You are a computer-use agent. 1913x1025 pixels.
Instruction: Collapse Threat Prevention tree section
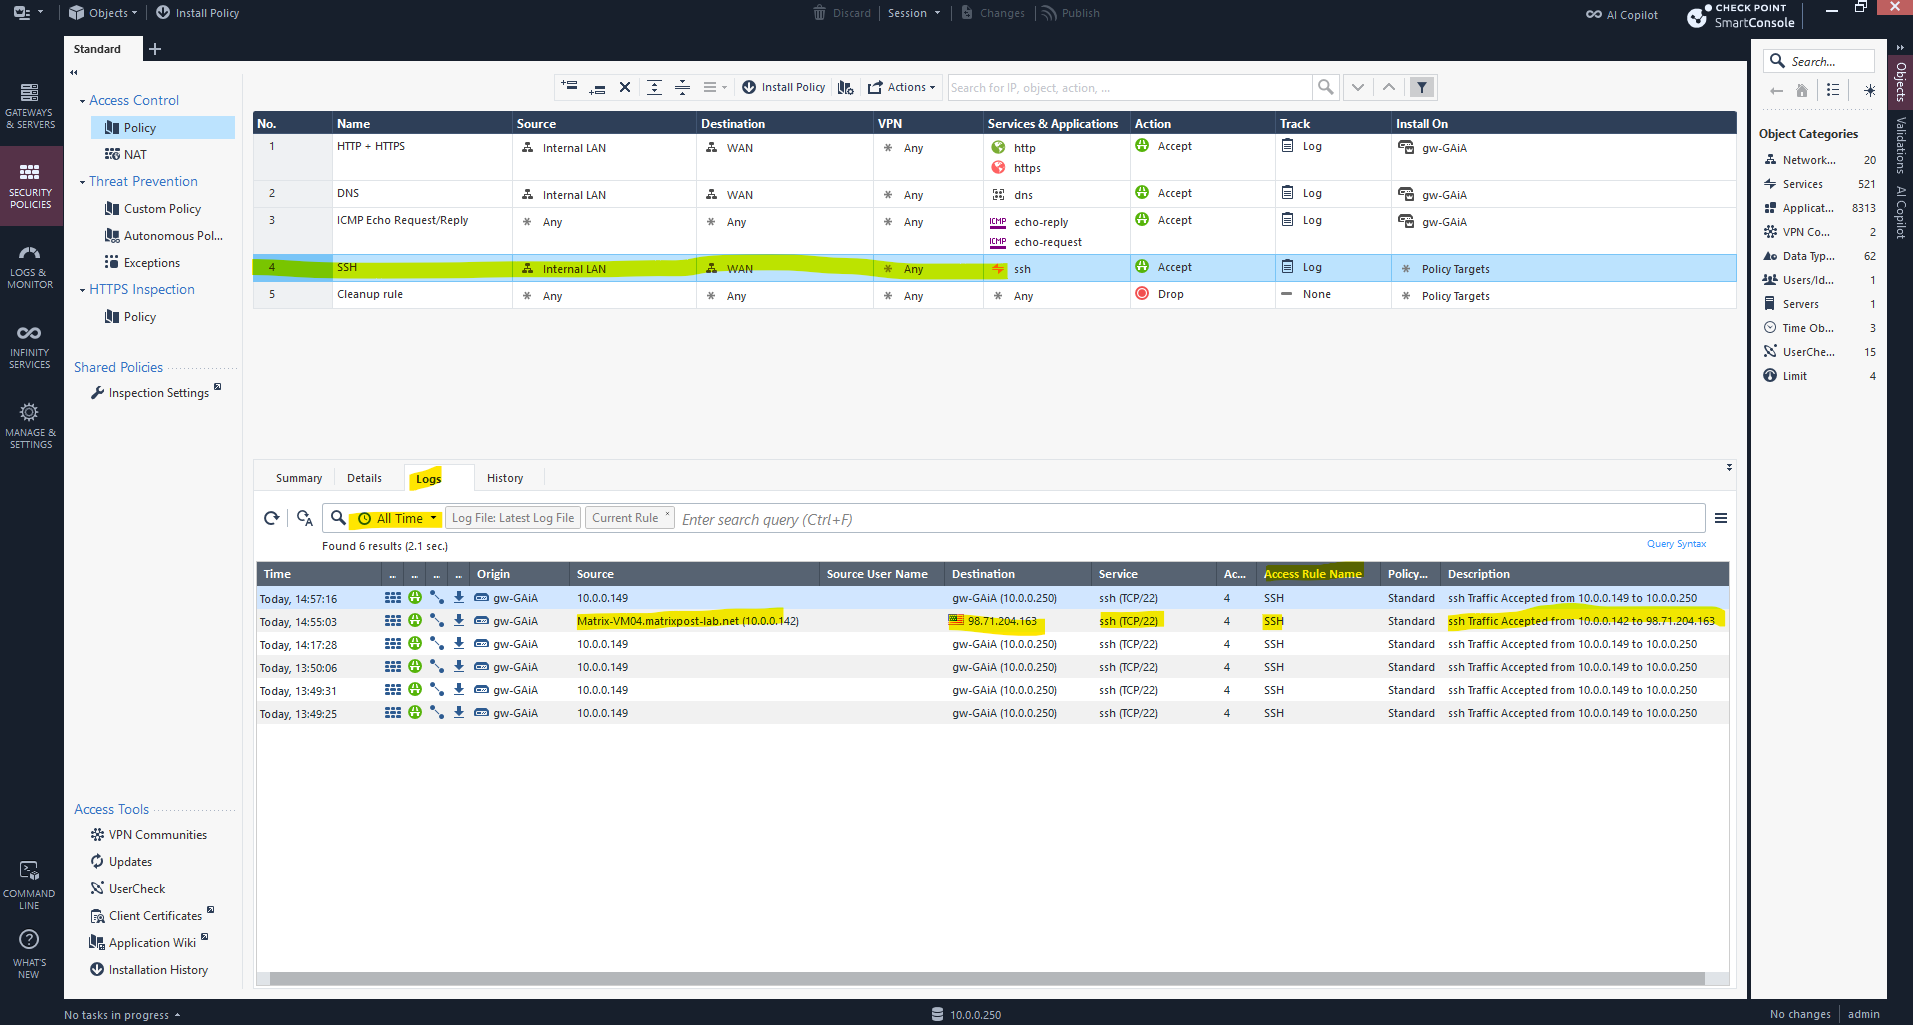[x=82, y=182]
